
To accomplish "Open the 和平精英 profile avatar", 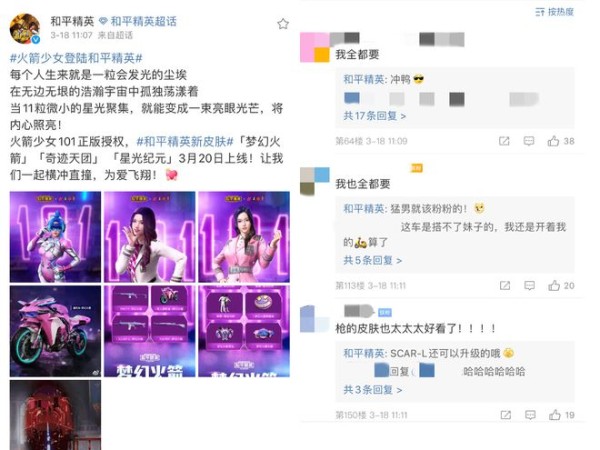I will pos(24,29).
